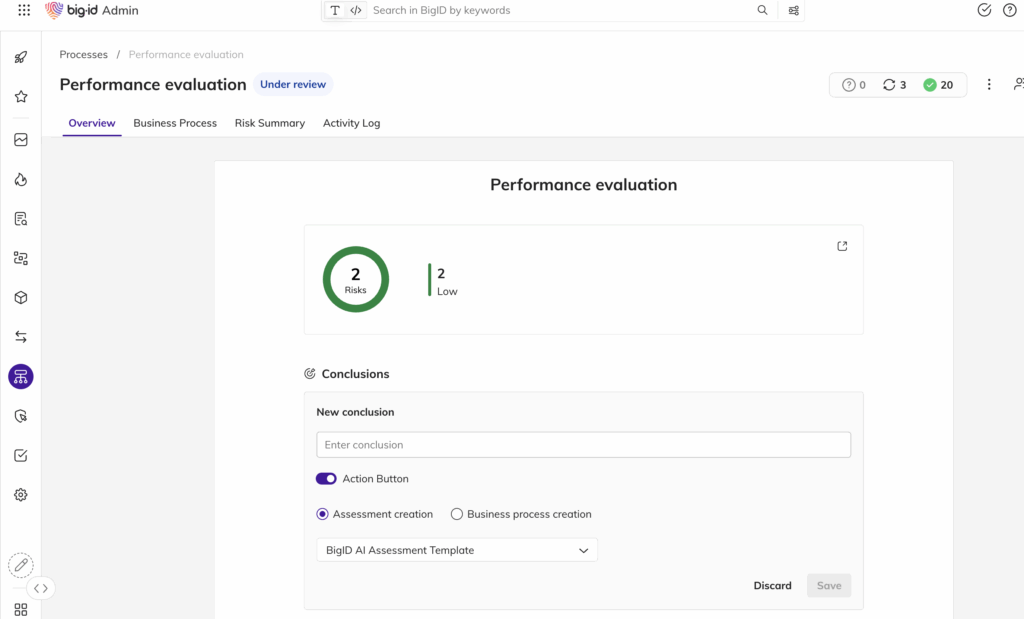
Task: Click the search filter settings icon
Action: tap(794, 11)
